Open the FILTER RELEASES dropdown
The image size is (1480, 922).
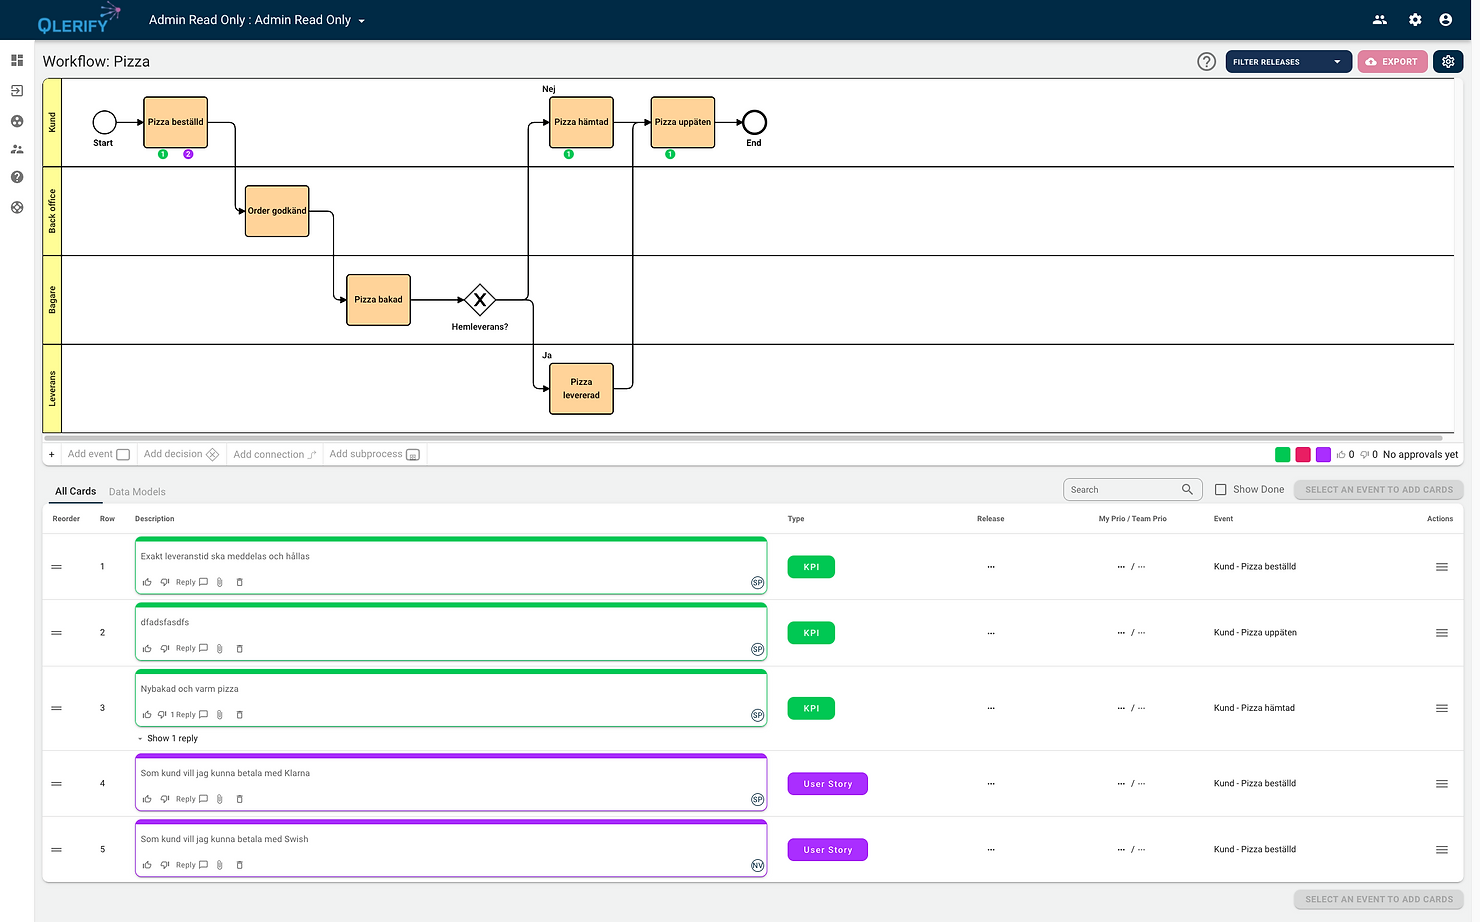point(1288,61)
